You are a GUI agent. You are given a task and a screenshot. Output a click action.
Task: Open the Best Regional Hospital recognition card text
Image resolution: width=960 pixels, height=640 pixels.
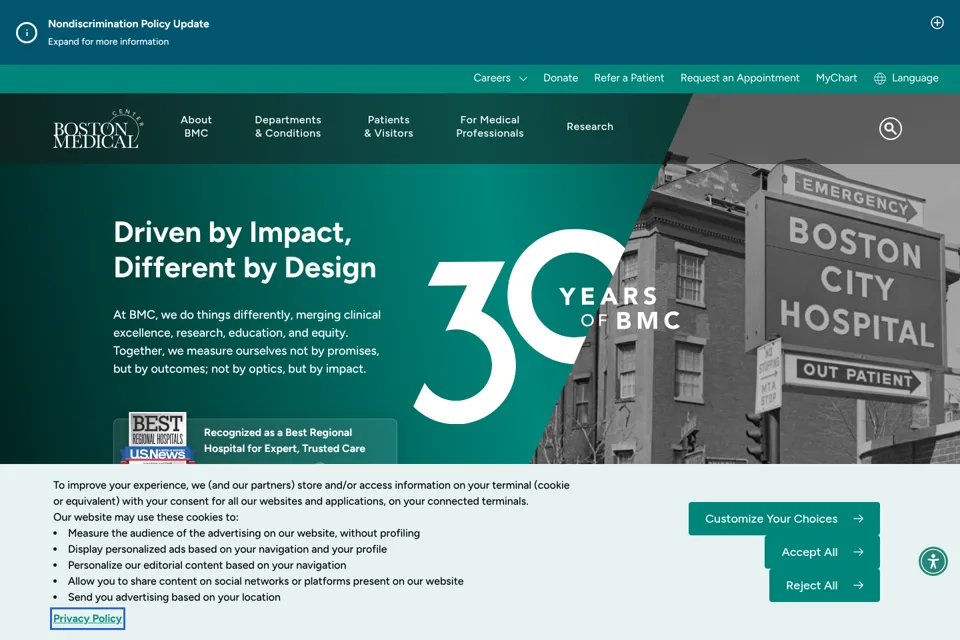[284, 440]
